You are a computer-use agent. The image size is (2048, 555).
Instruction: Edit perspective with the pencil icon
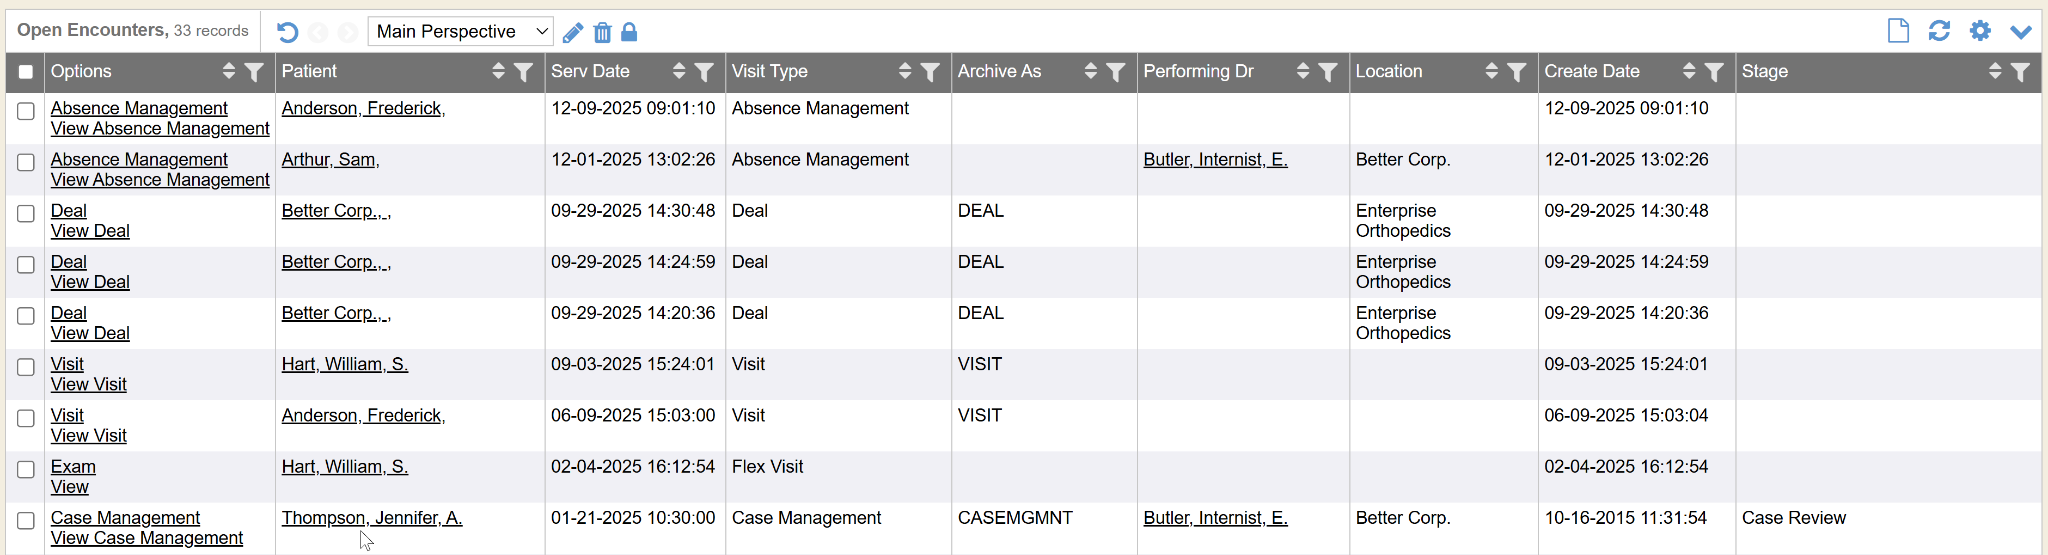coord(573,33)
